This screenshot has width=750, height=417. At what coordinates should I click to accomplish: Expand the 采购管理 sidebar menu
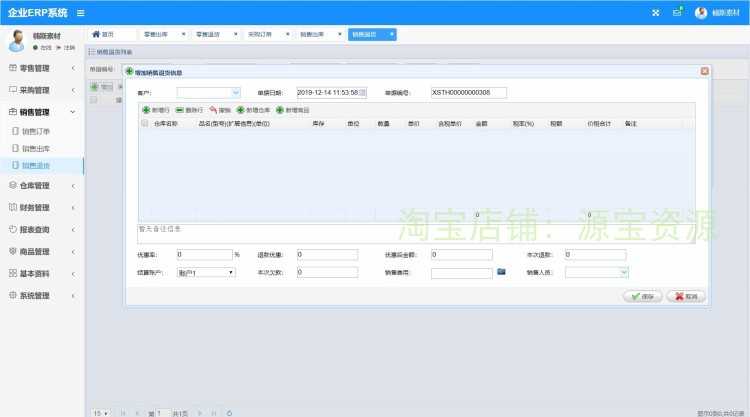42,90
